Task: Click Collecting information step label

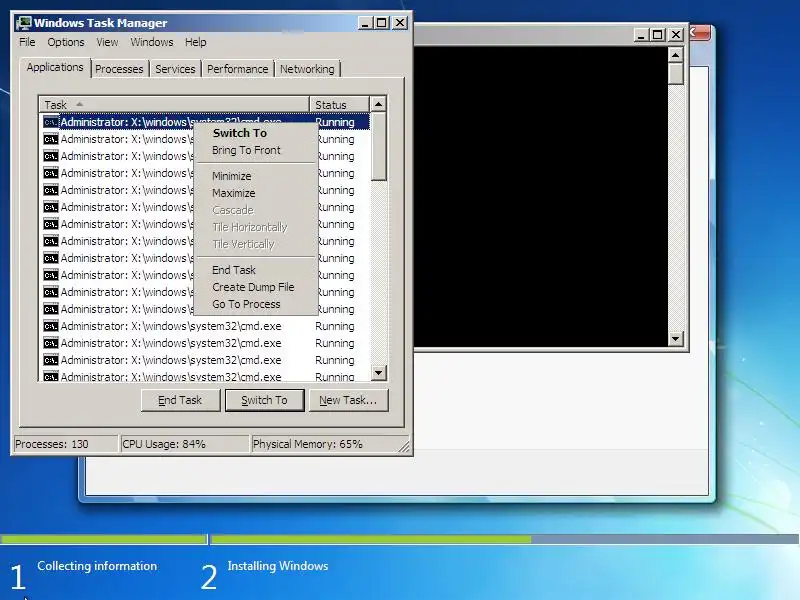Action: (97, 566)
